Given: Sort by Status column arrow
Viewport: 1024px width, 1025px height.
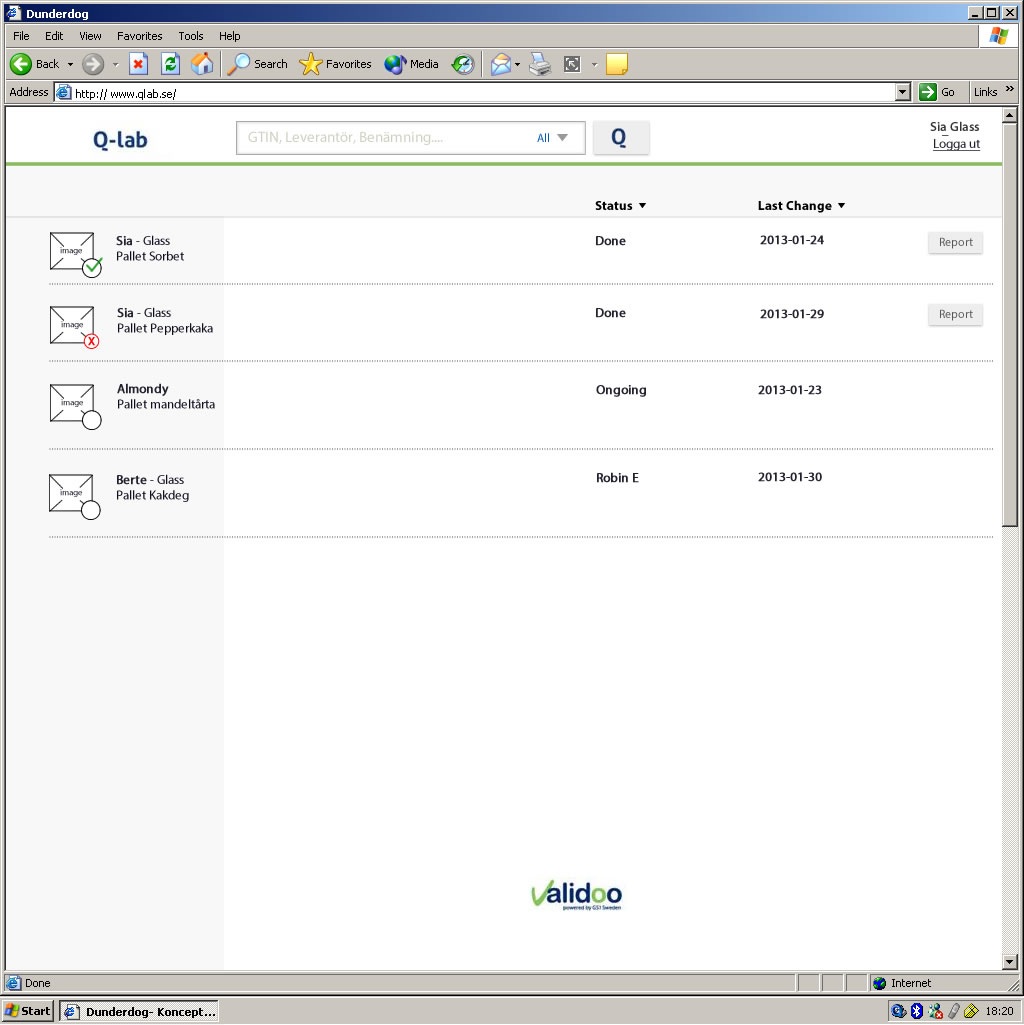Looking at the screenshot, I should (x=642, y=206).
